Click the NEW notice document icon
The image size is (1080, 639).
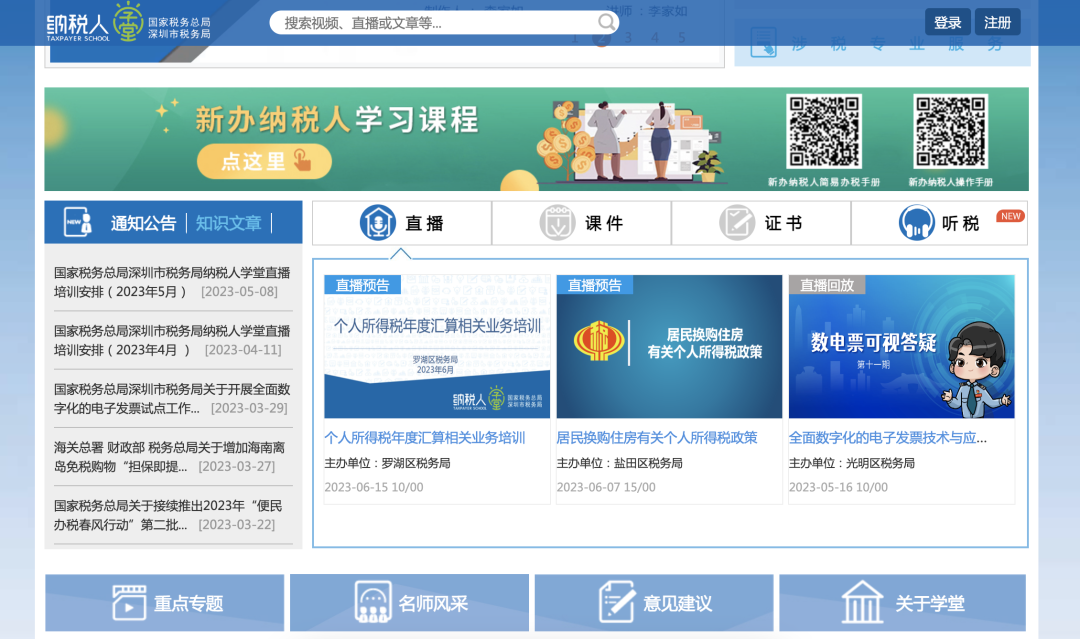point(78,222)
